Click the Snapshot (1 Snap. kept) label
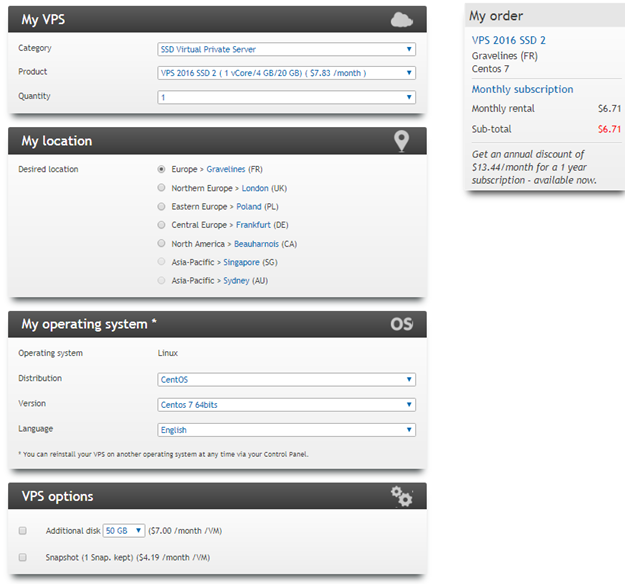627x586 pixels. [89, 558]
